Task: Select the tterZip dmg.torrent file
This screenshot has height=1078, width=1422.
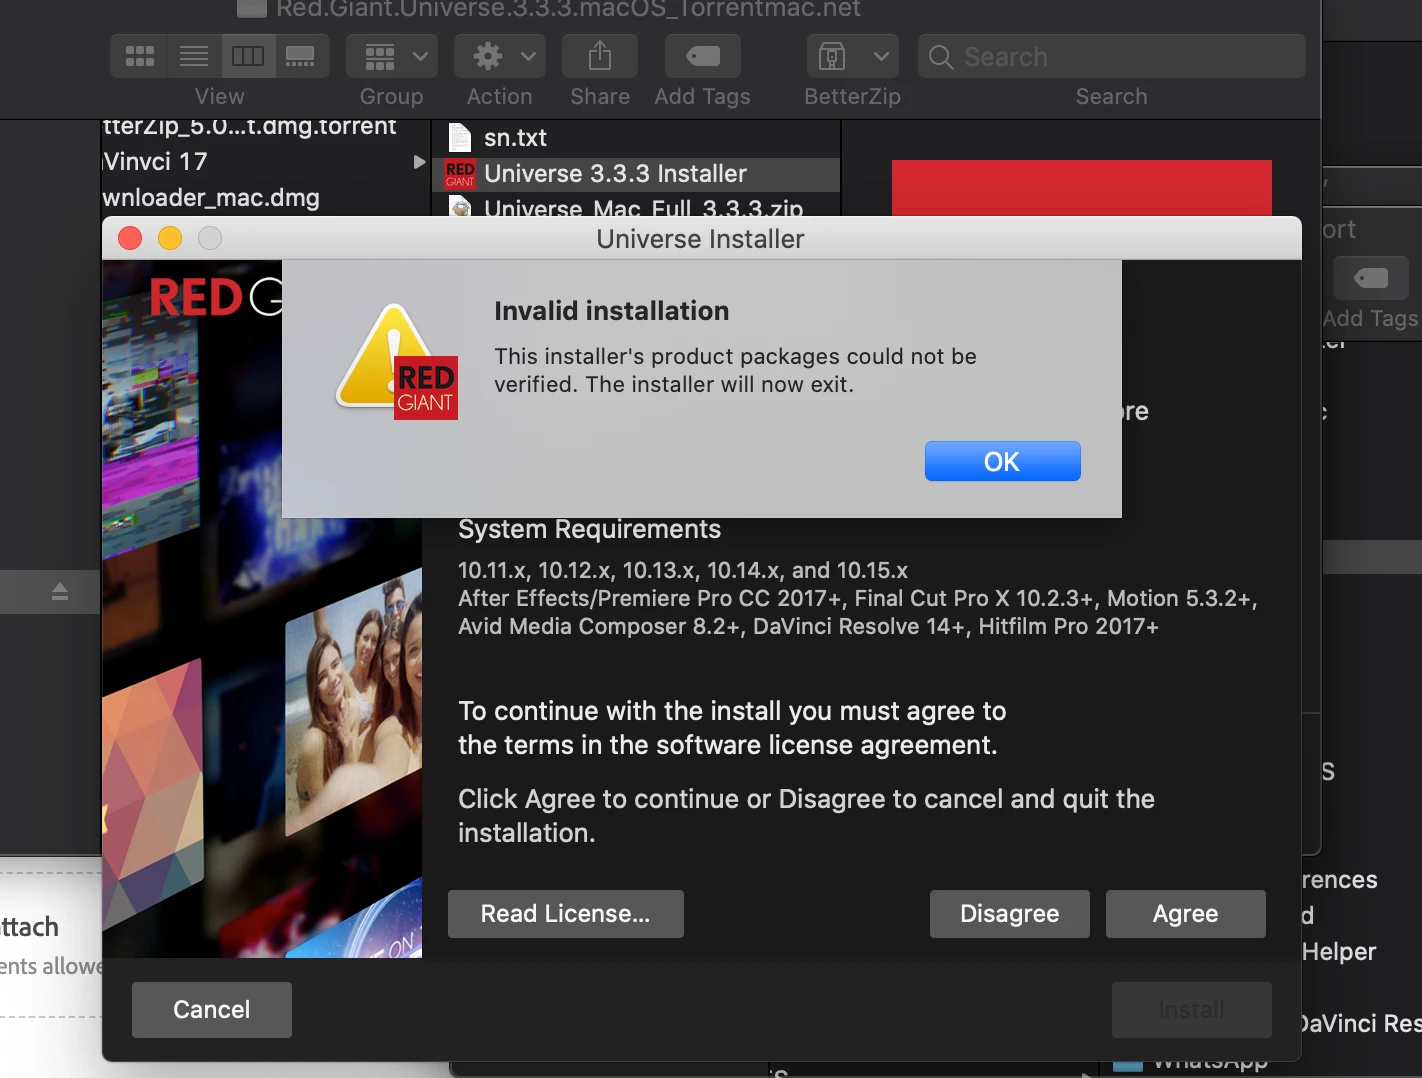Action: [265, 130]
